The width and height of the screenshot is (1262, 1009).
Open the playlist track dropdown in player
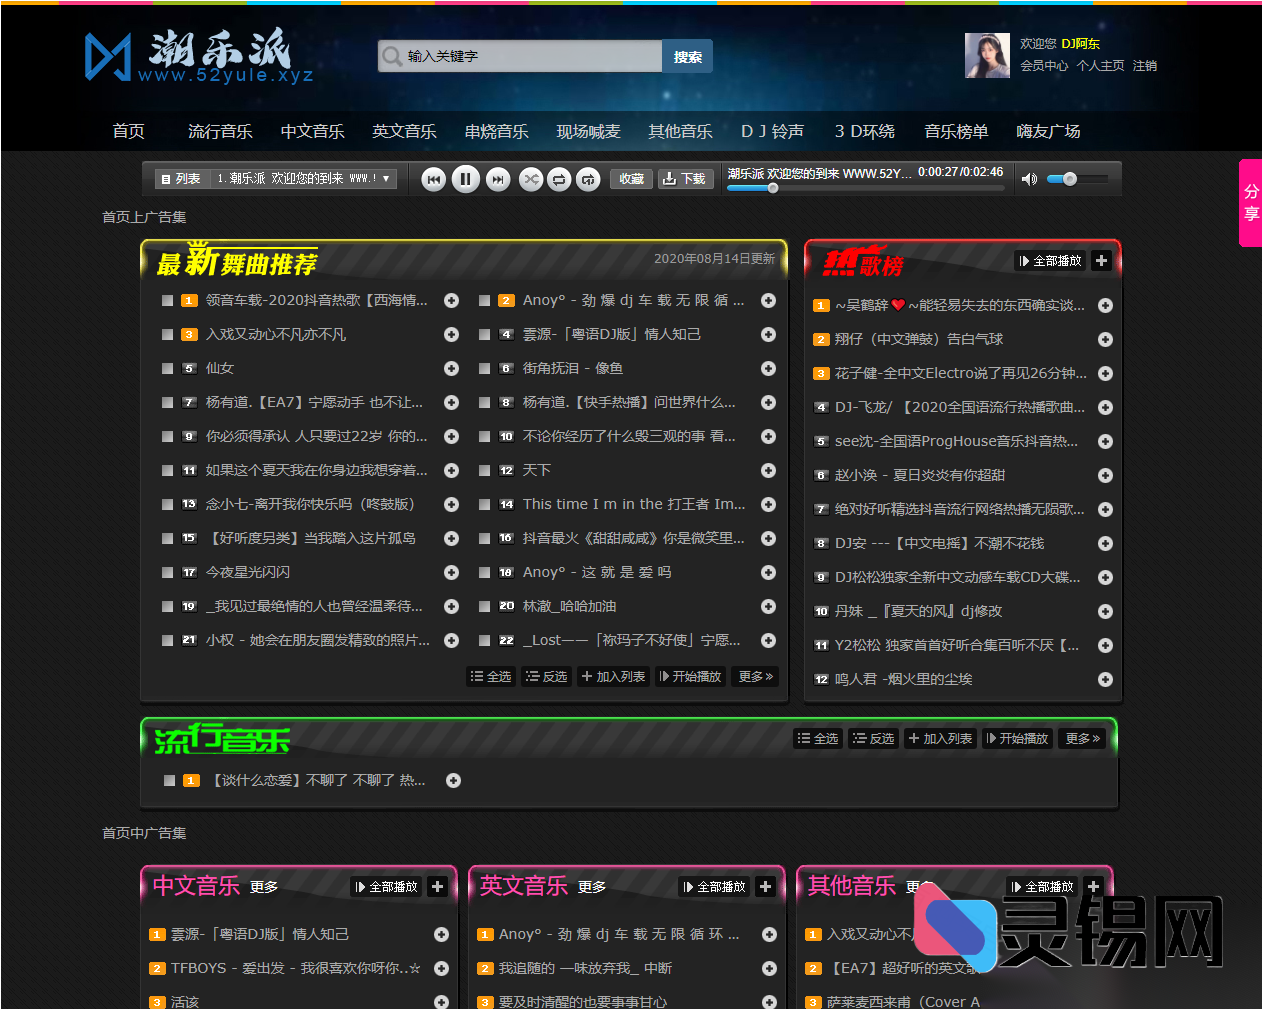click(x=386, y=179)
